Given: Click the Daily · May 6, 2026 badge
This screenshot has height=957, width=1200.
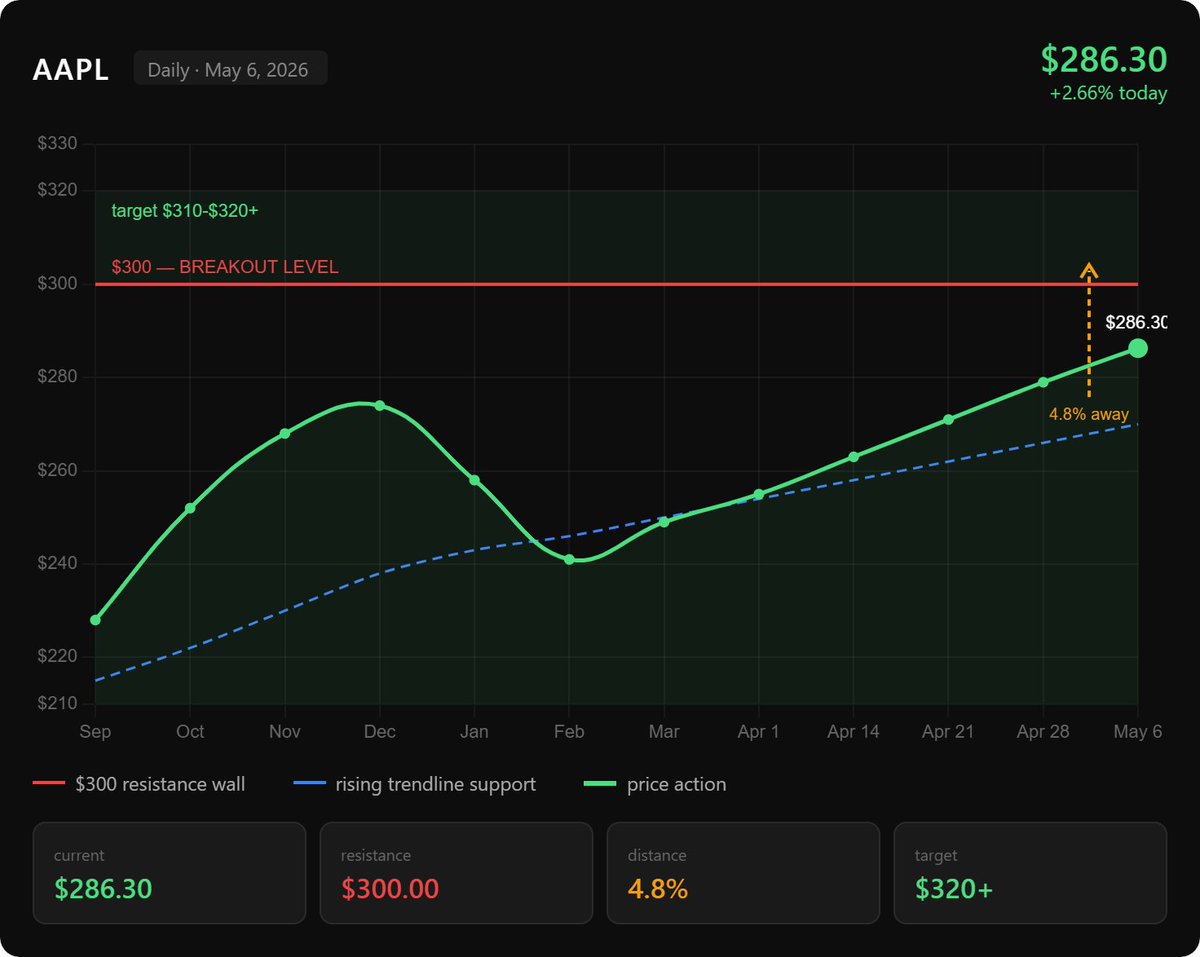Looking at the screenshot, I should tap(230, 69).
